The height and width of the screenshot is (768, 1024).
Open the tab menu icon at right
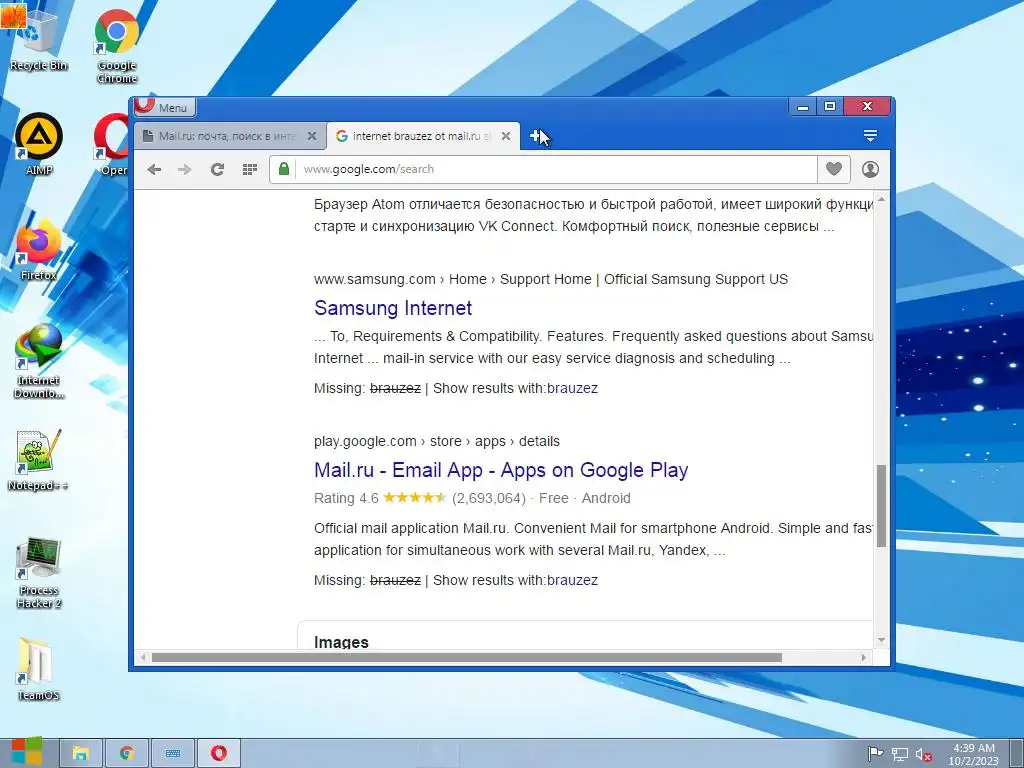click(x=870, y=136)
